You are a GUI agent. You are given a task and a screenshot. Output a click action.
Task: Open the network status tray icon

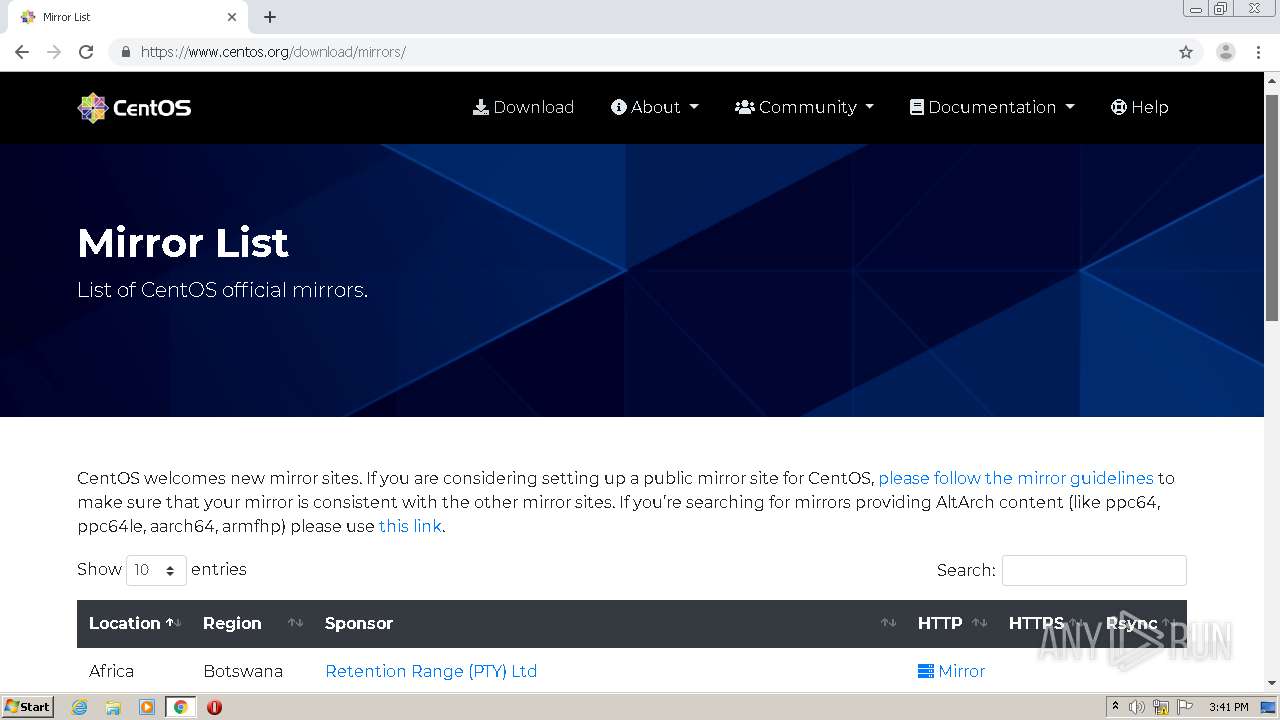tap(1161, 707)
